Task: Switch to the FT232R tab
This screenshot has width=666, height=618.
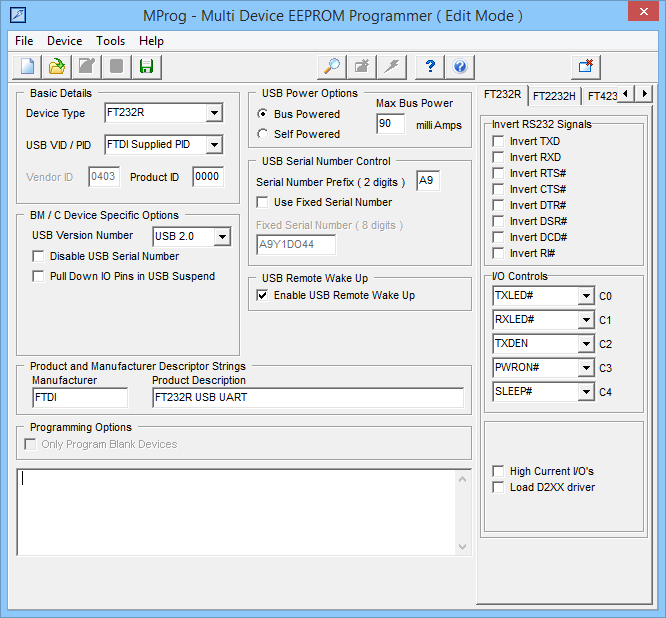Action: click(x=502, y=95)
